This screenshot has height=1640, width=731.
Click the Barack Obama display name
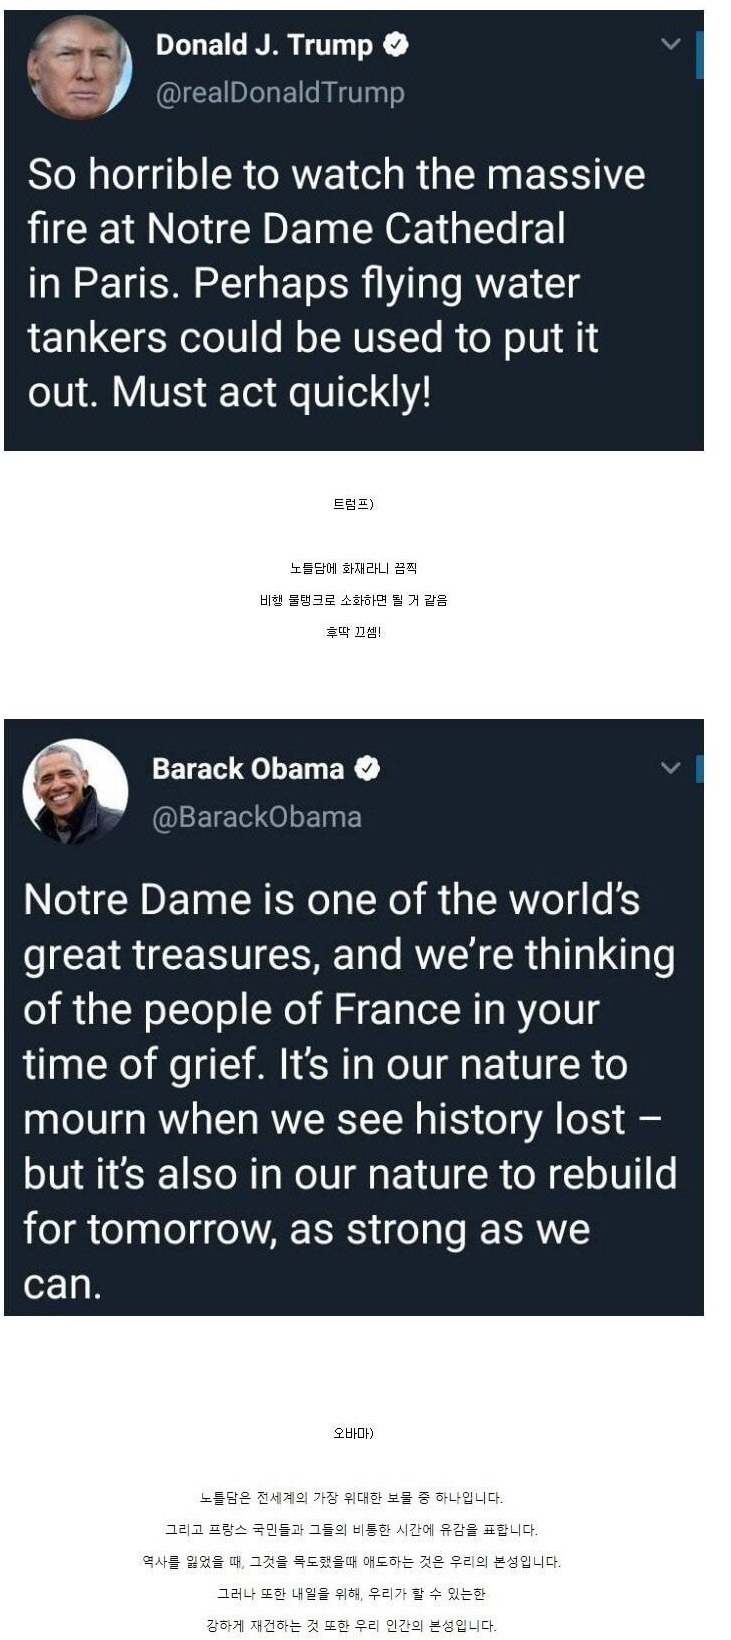click(248, 769)
